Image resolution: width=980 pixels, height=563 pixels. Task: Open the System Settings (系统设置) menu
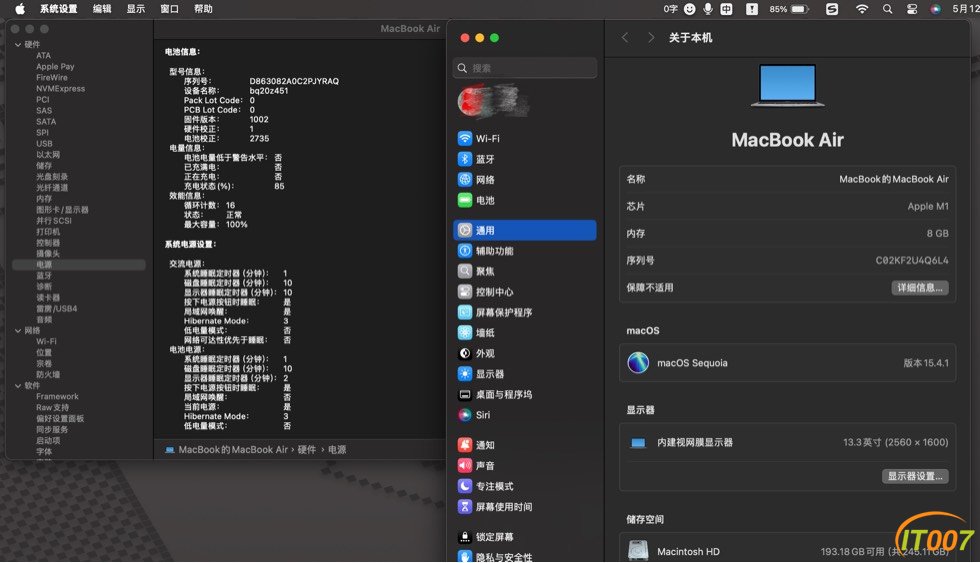[x=59, y=9]
